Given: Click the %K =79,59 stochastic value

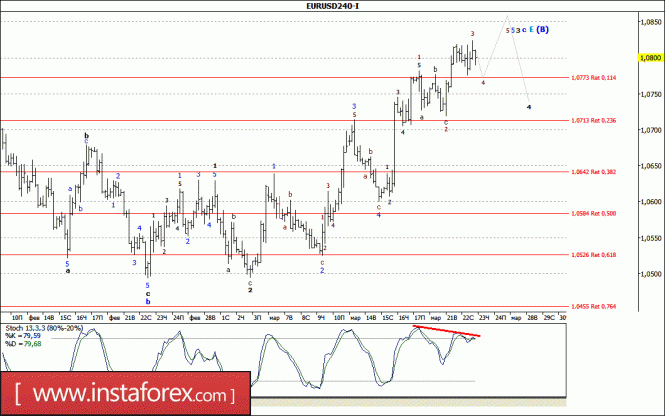Looking at the screenshot, I should (x=23, y=336).
